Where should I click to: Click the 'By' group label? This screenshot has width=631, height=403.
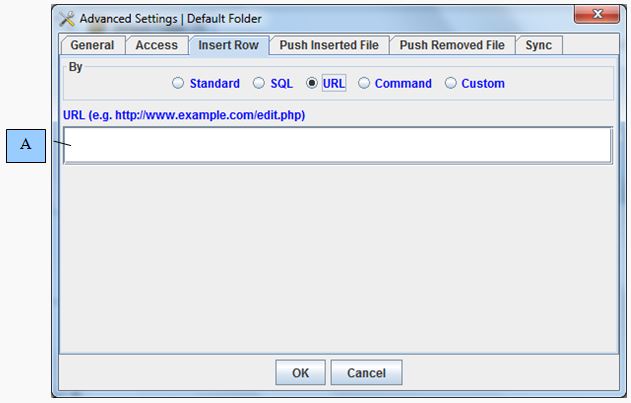point(76,67)
